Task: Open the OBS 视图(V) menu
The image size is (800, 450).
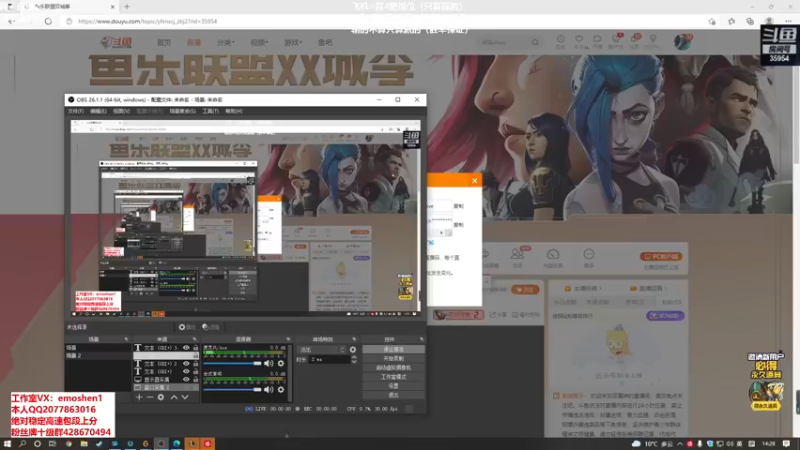Action: click(x=121, y=111)
